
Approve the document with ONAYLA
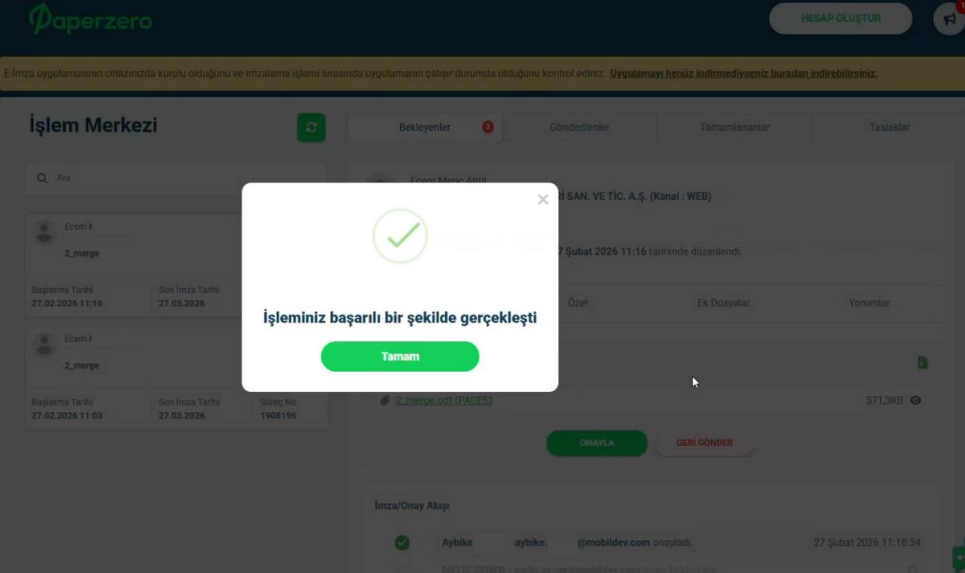tap(596, 443)
